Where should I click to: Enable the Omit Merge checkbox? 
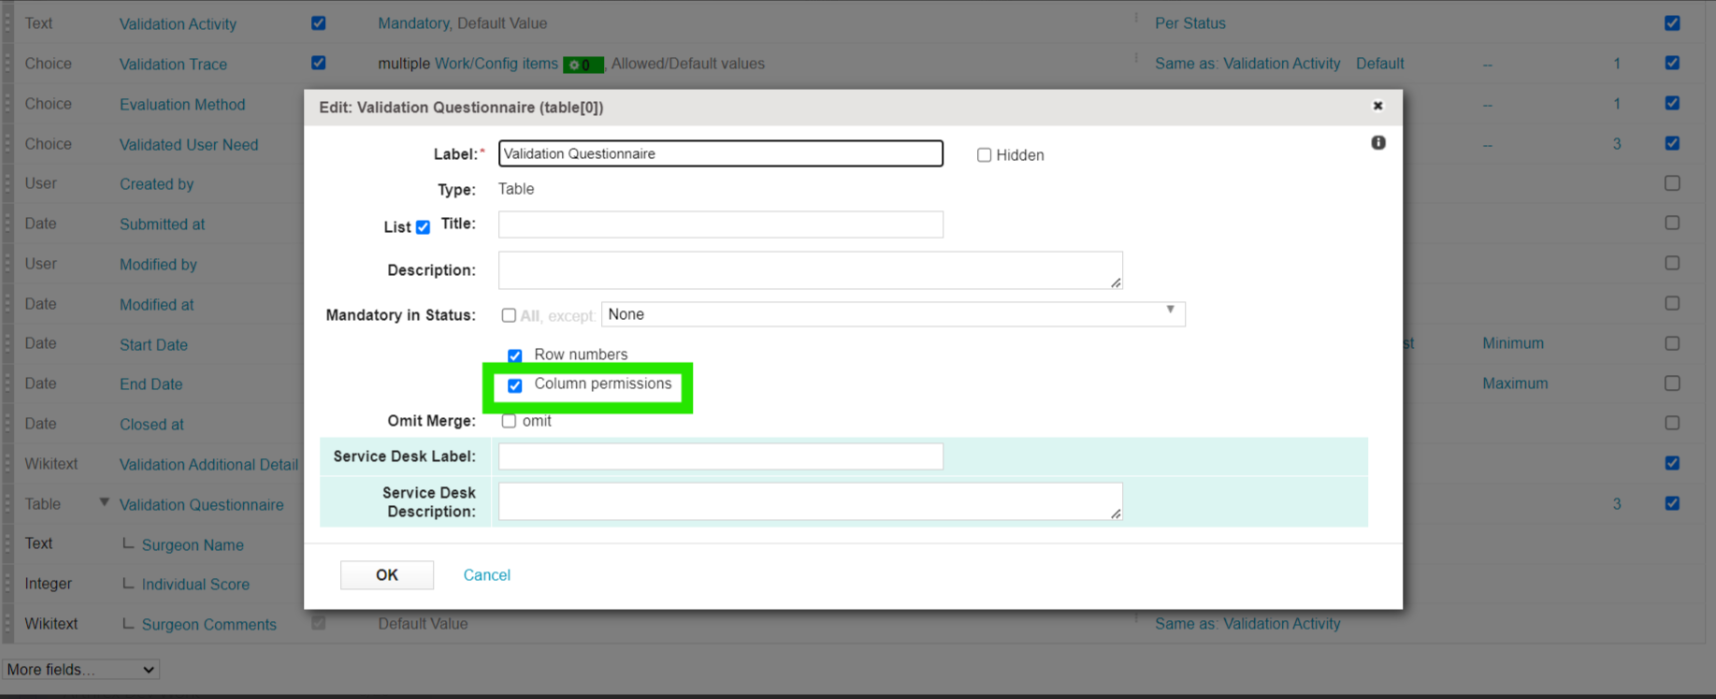pos(509,421)
